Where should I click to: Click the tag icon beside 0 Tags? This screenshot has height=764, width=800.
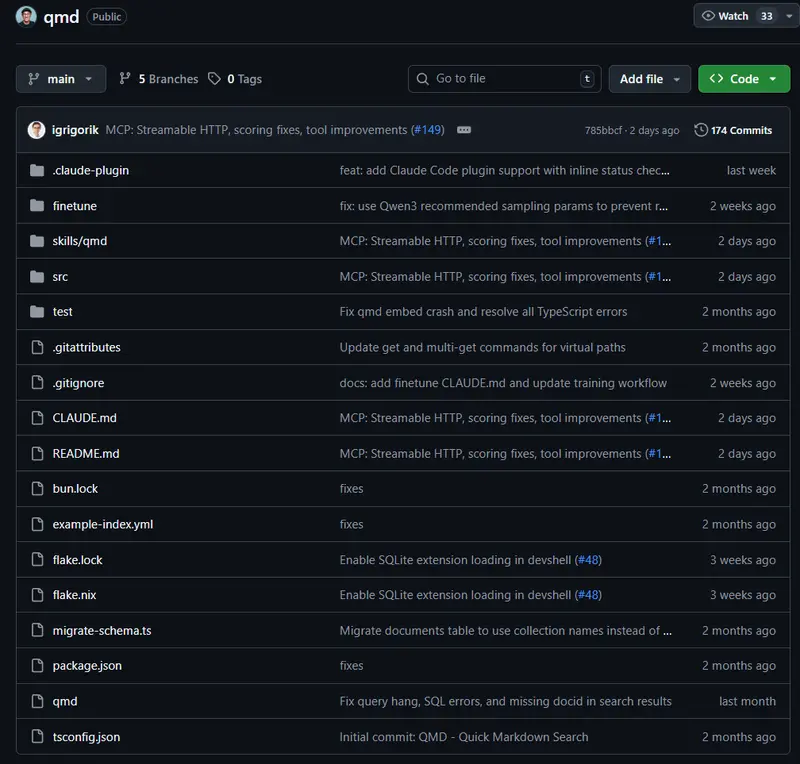pos(214,79)
